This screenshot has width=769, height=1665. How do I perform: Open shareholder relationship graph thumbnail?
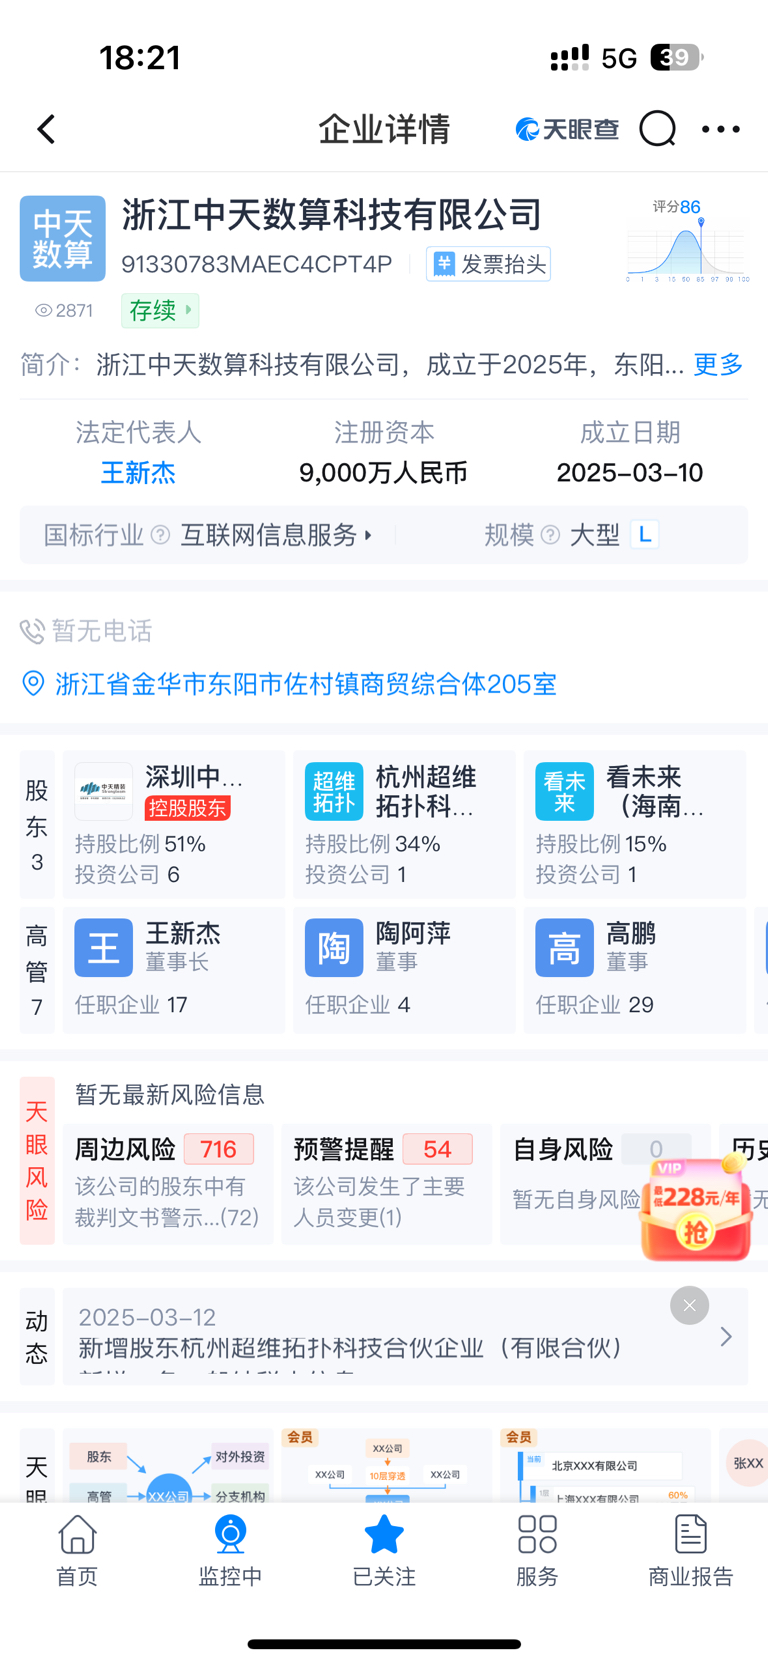coord(168,1466)
